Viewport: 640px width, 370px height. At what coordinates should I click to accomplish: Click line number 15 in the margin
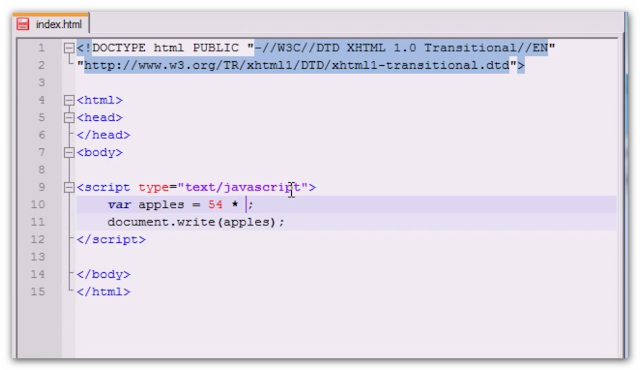(x=38, y=292)
